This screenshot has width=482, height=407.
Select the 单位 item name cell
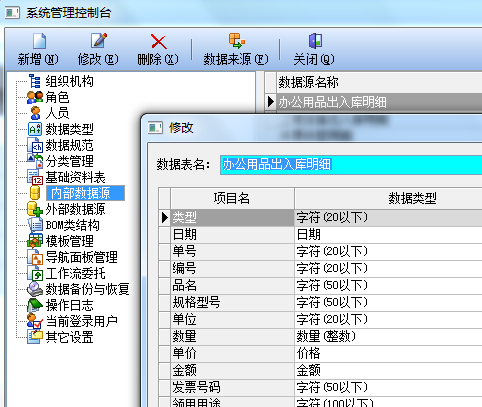pos(232,320)
